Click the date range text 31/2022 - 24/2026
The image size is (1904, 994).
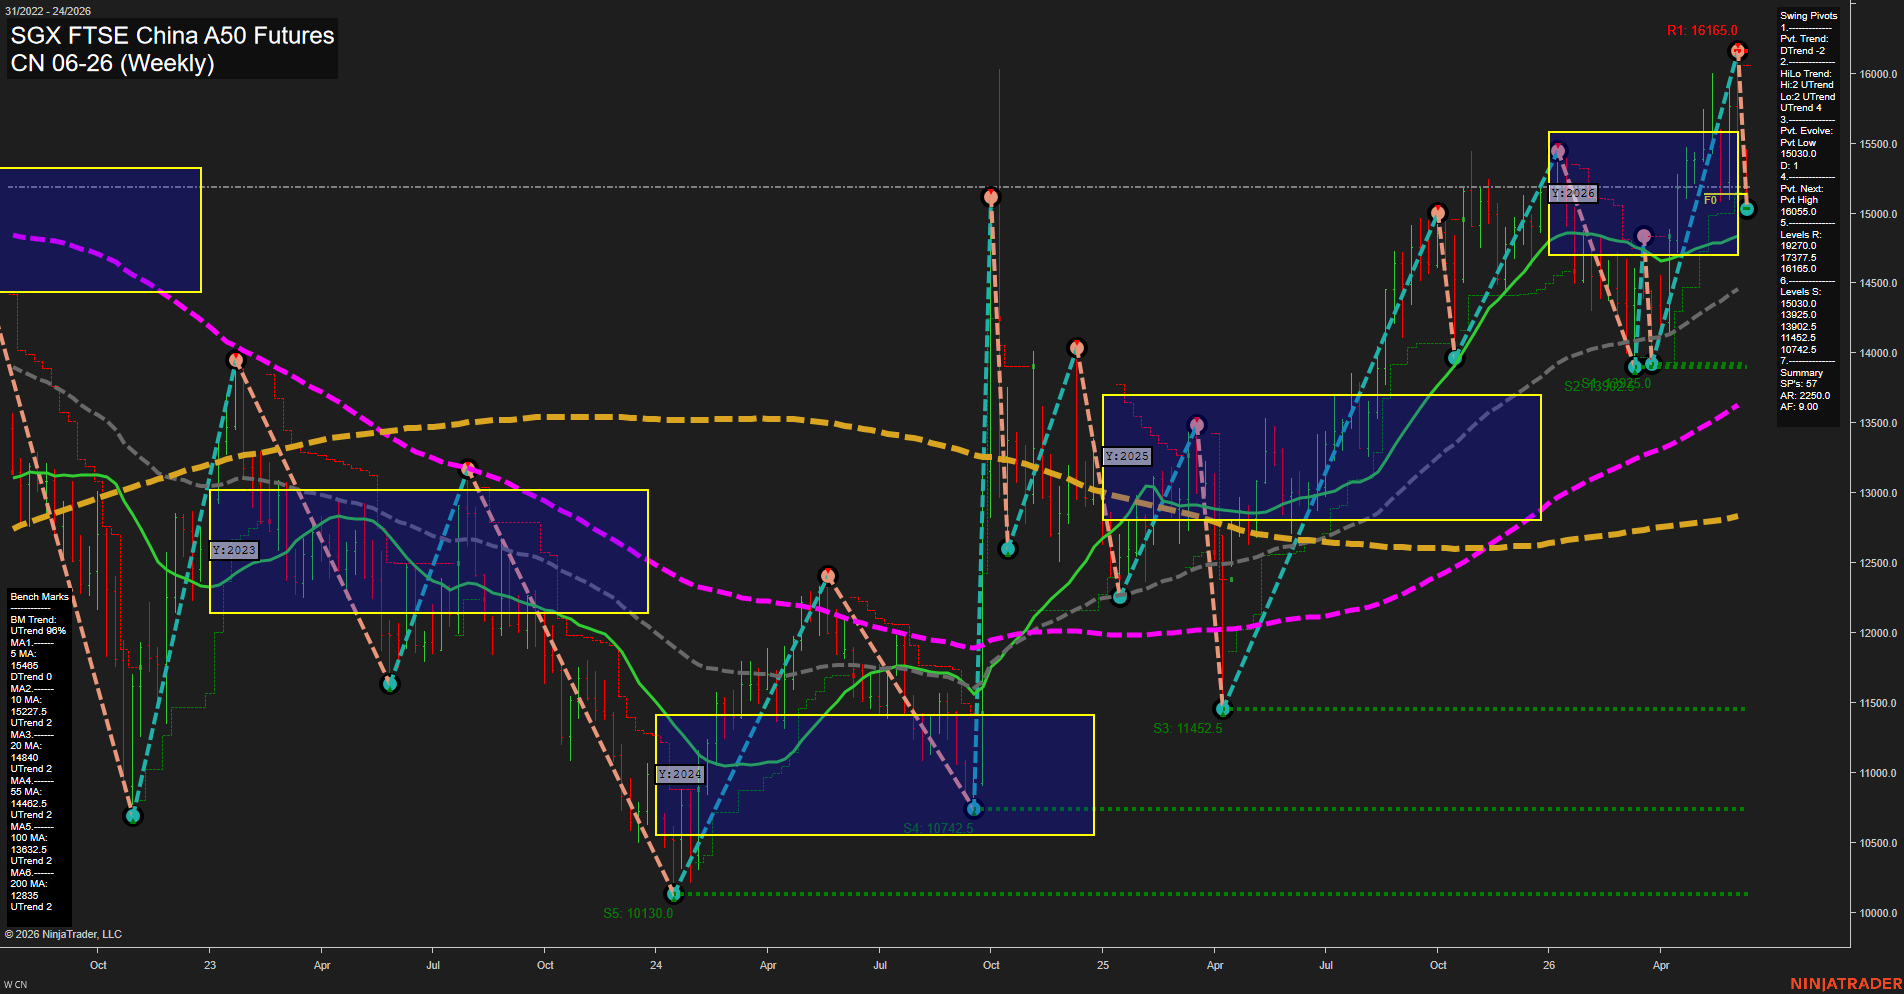(x=48, y=11)
